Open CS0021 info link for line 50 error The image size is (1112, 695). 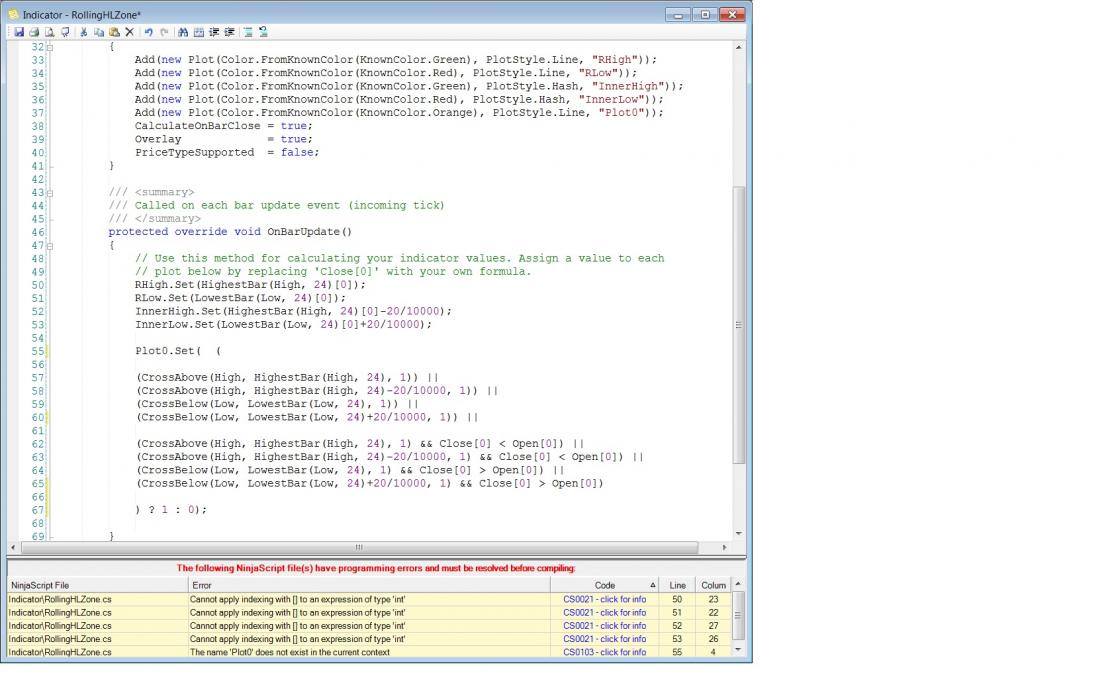pyautogui.click(x=604, y=599)
